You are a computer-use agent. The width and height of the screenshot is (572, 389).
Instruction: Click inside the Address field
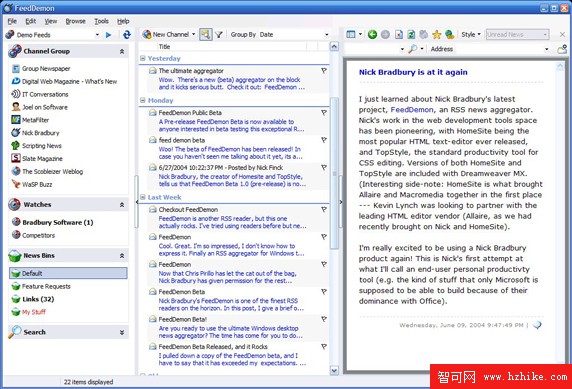(x=498, y=49)
